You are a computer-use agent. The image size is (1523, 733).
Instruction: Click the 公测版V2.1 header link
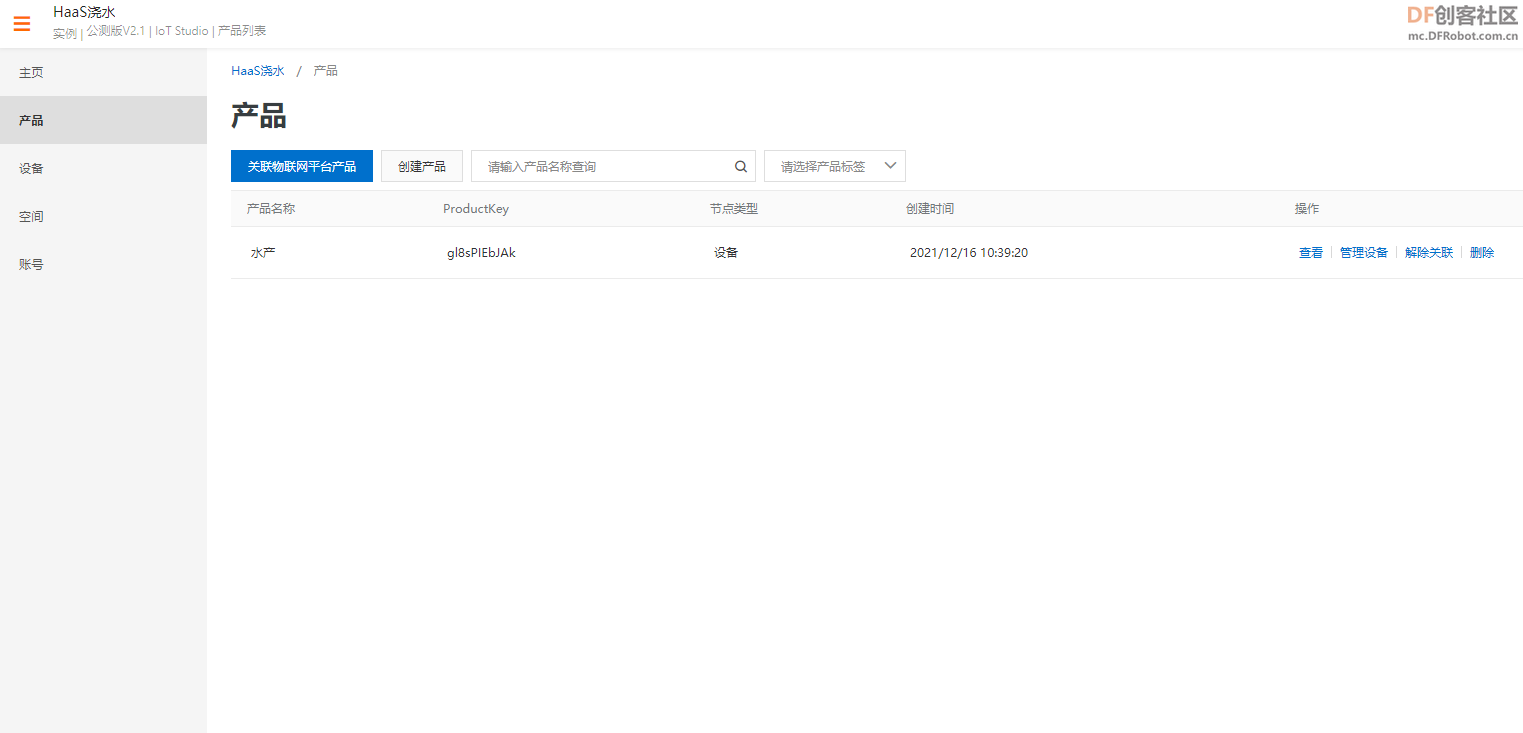(x=116, y=31)
